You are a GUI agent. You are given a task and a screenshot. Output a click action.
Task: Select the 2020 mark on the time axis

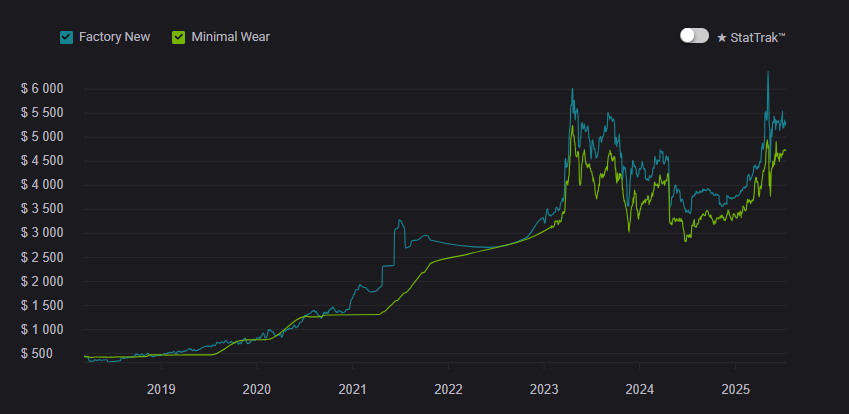point(257,389)
